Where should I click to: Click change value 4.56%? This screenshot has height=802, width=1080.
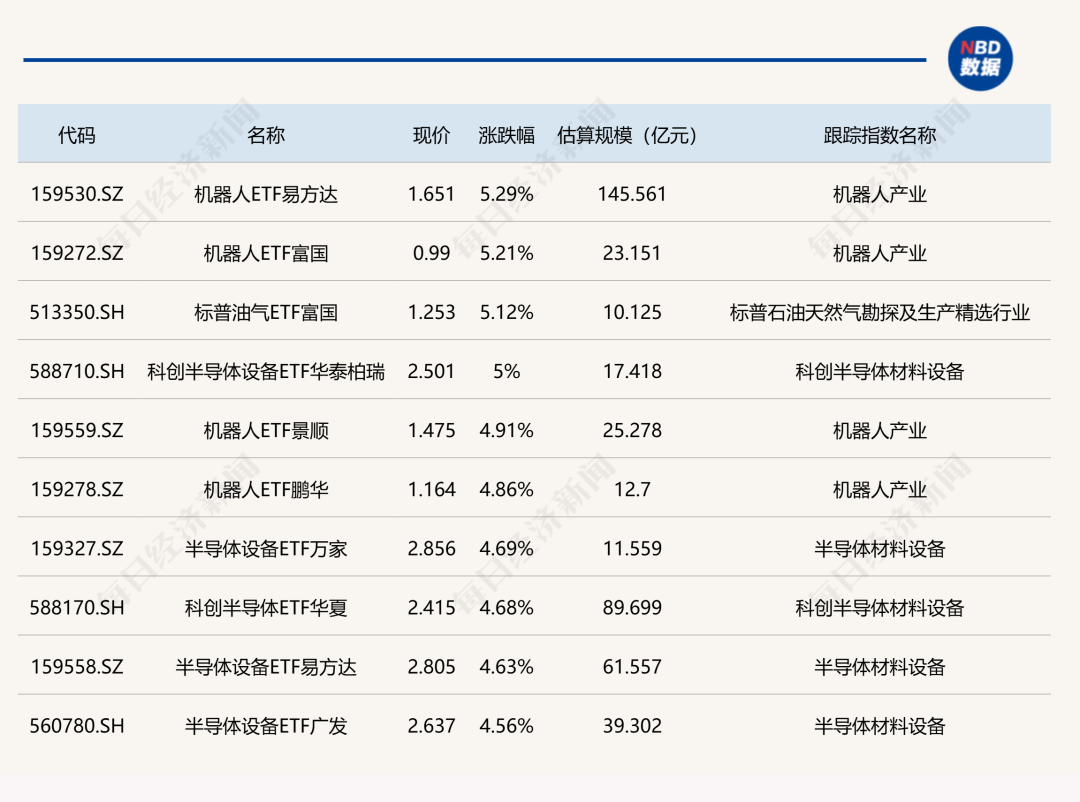pos(506,726)
